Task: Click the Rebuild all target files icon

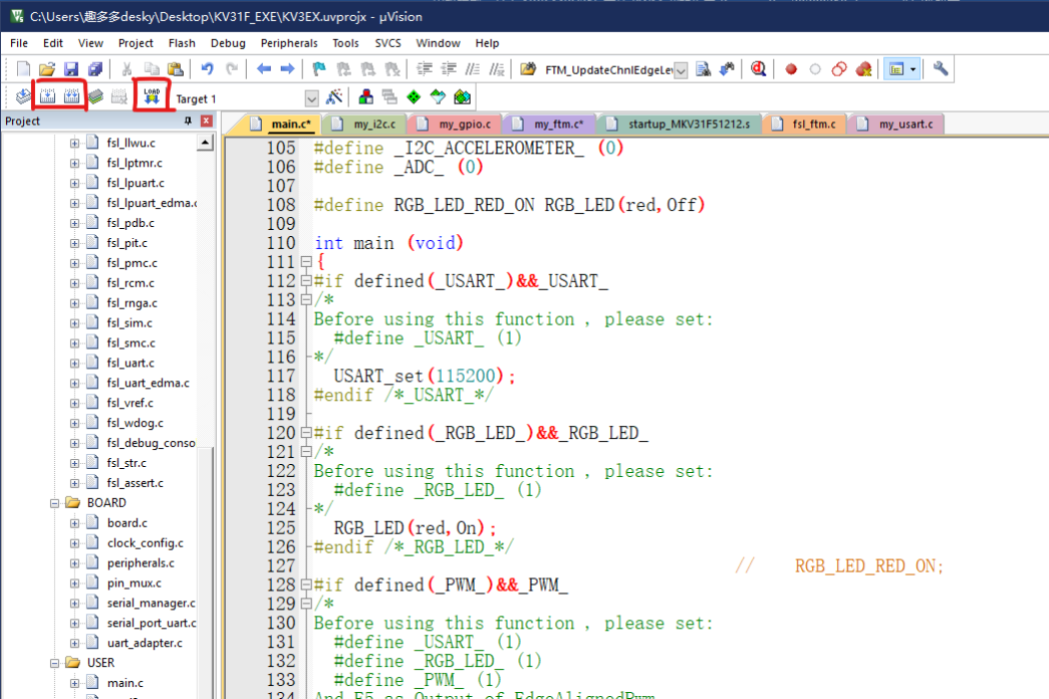Action: pos(71,97)
